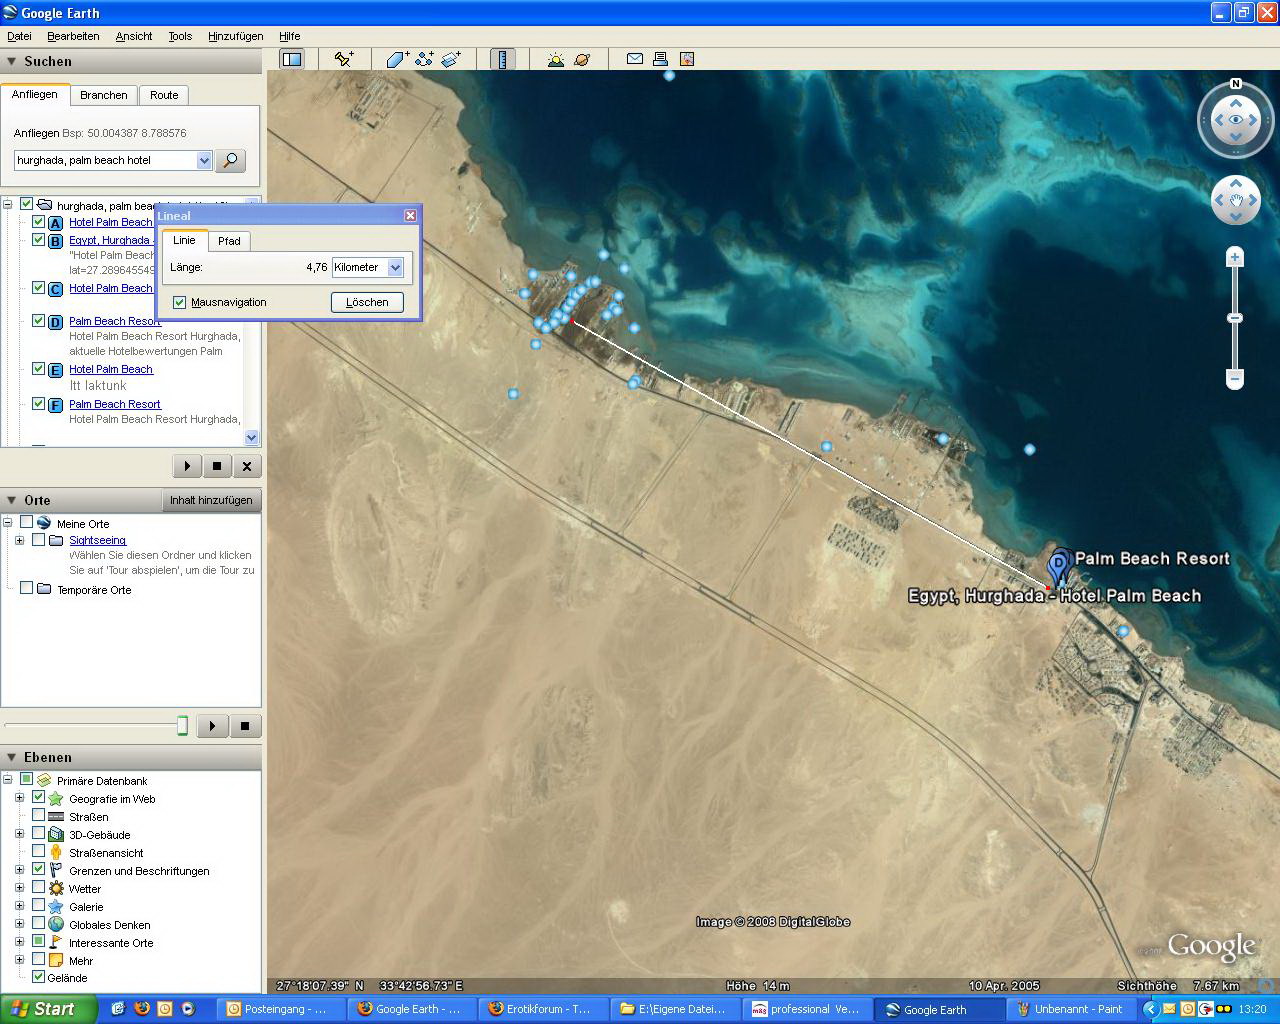Open the Tools menu
Viewport: 1280px width, 1024px height.
(x=180, y=36)
